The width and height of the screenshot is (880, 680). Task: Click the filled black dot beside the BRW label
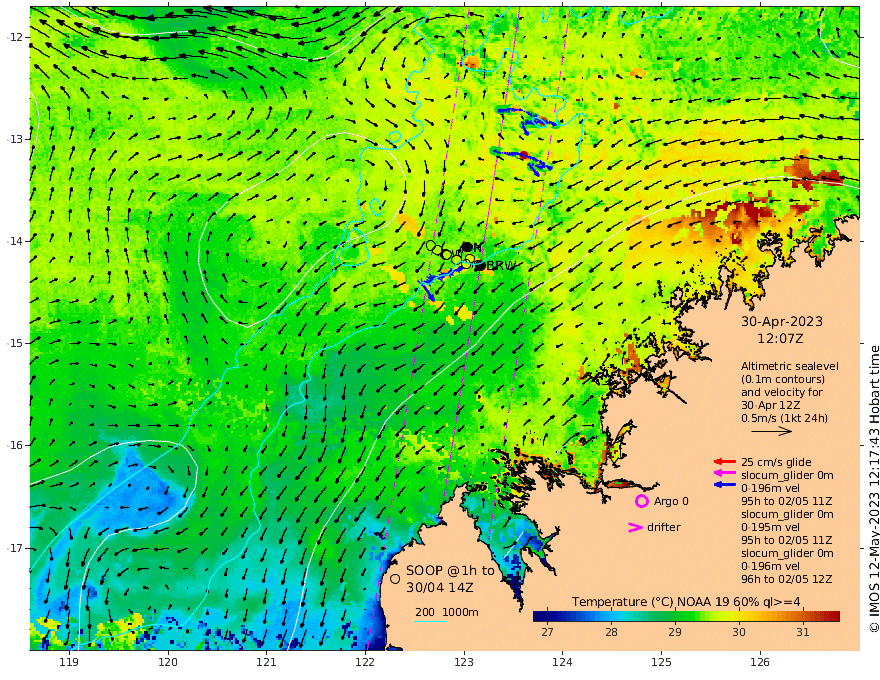pyautogui.click(x=480, y=267)
